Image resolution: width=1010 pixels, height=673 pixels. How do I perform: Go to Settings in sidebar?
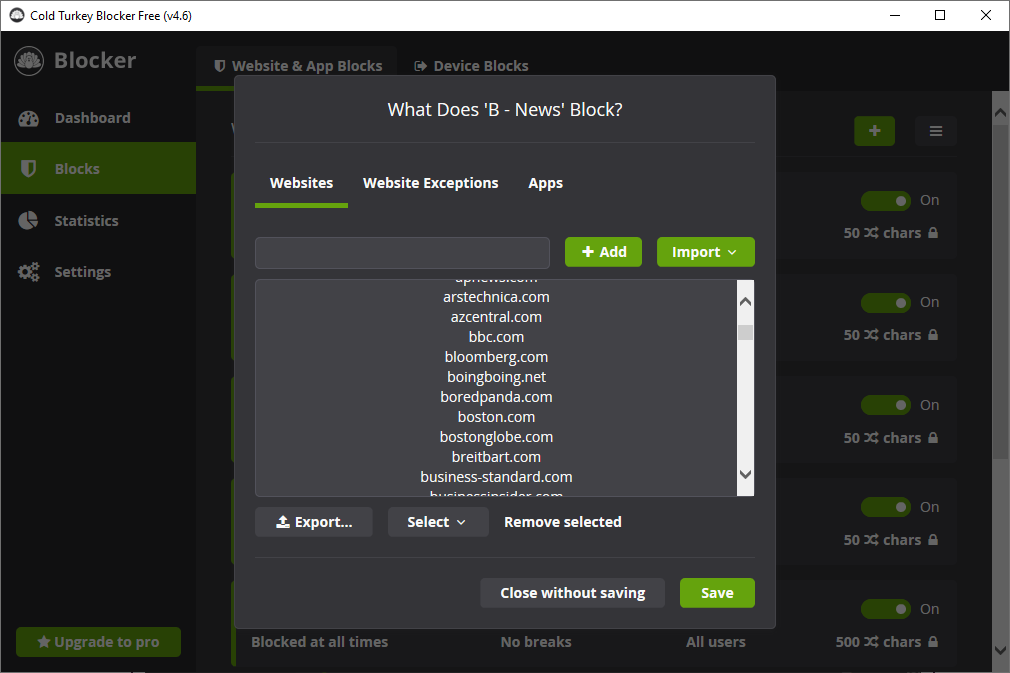[x=99, y=272]
